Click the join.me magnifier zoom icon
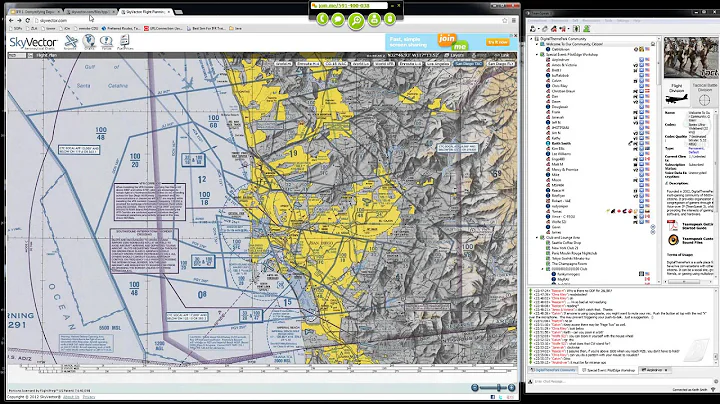Viewport: 720px width, 404px height. 356,21
